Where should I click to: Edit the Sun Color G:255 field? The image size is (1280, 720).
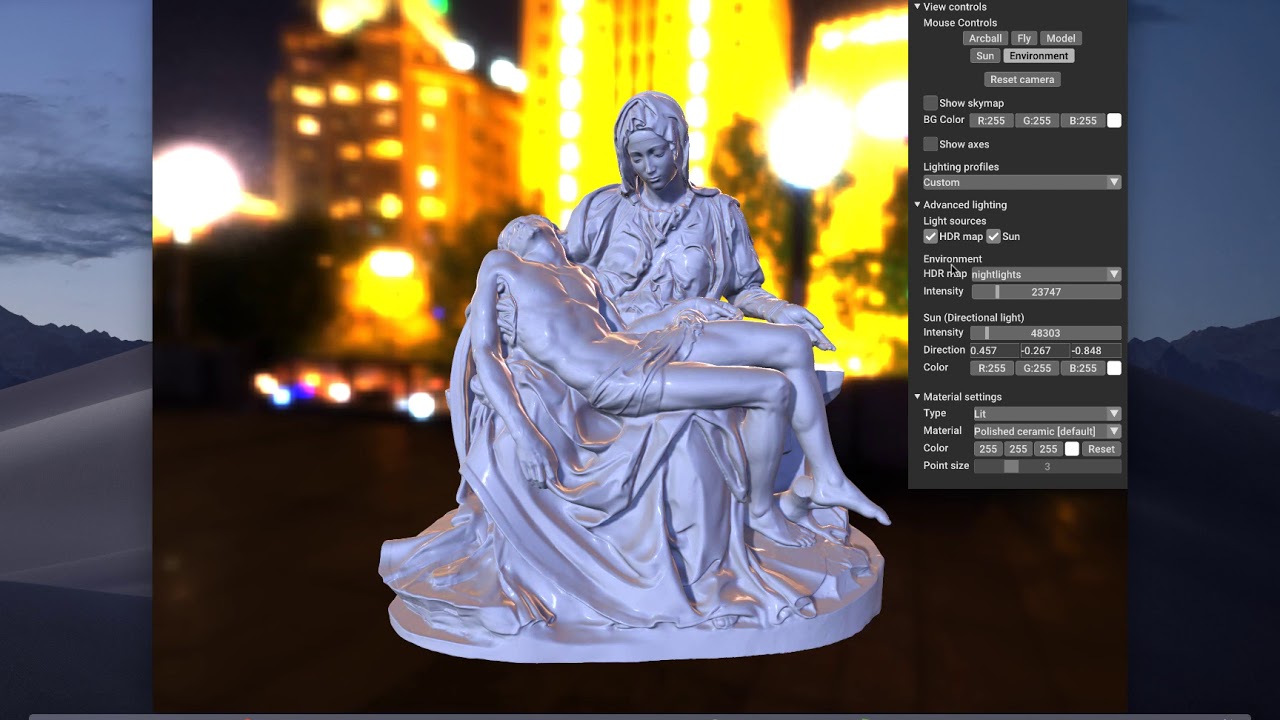point(1037,368)
